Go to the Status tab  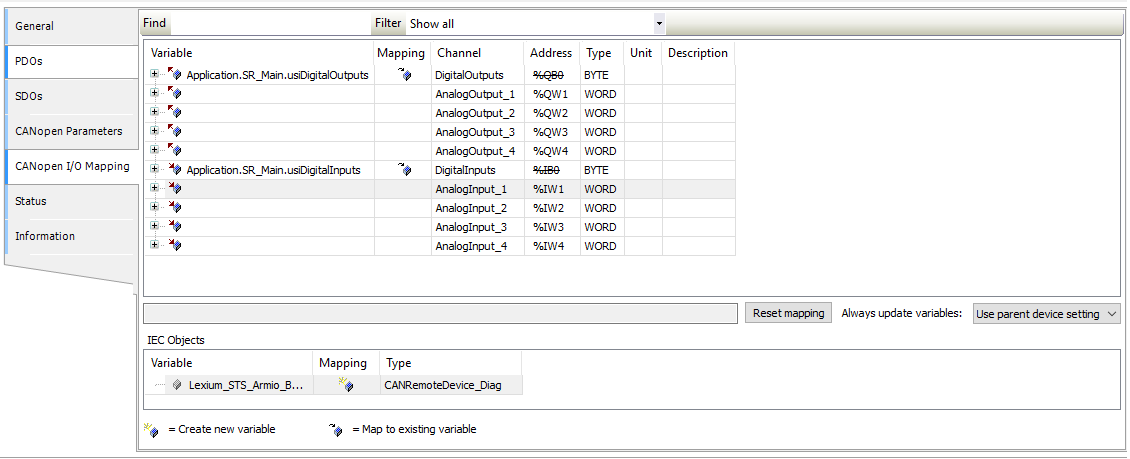coord(70,201)
